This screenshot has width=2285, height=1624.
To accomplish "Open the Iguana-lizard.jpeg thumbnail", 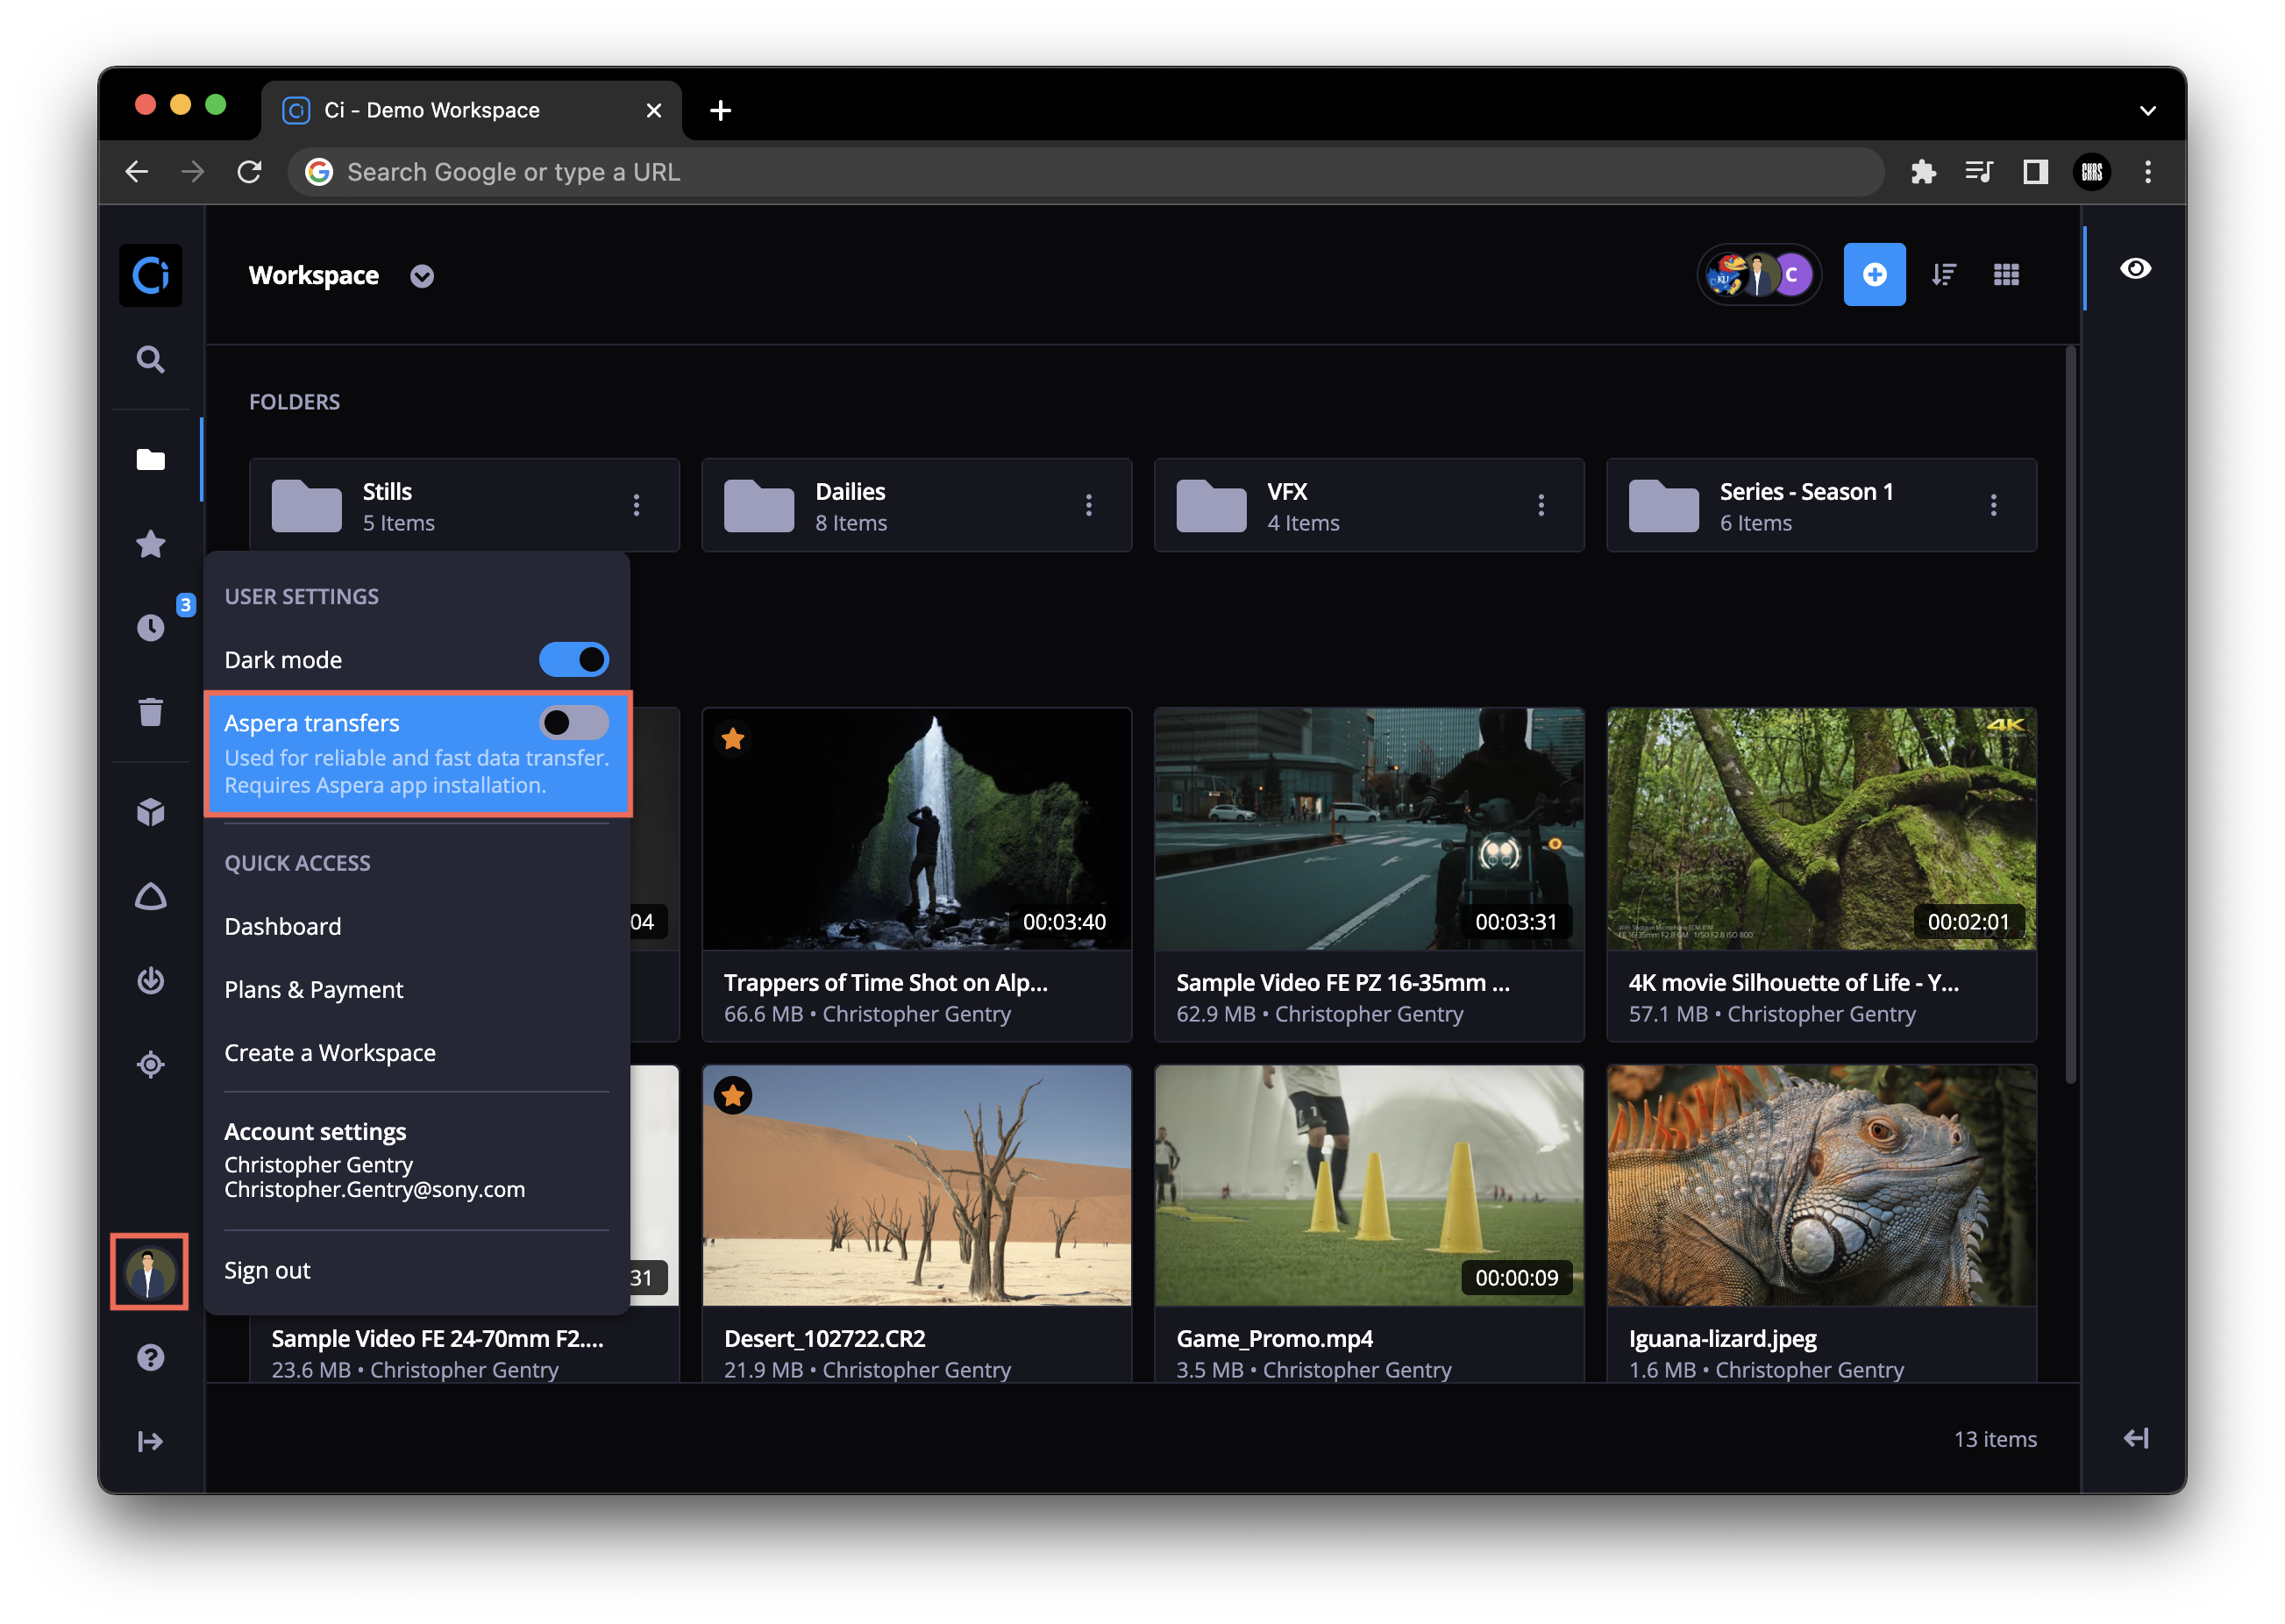I will 1820,1185.
